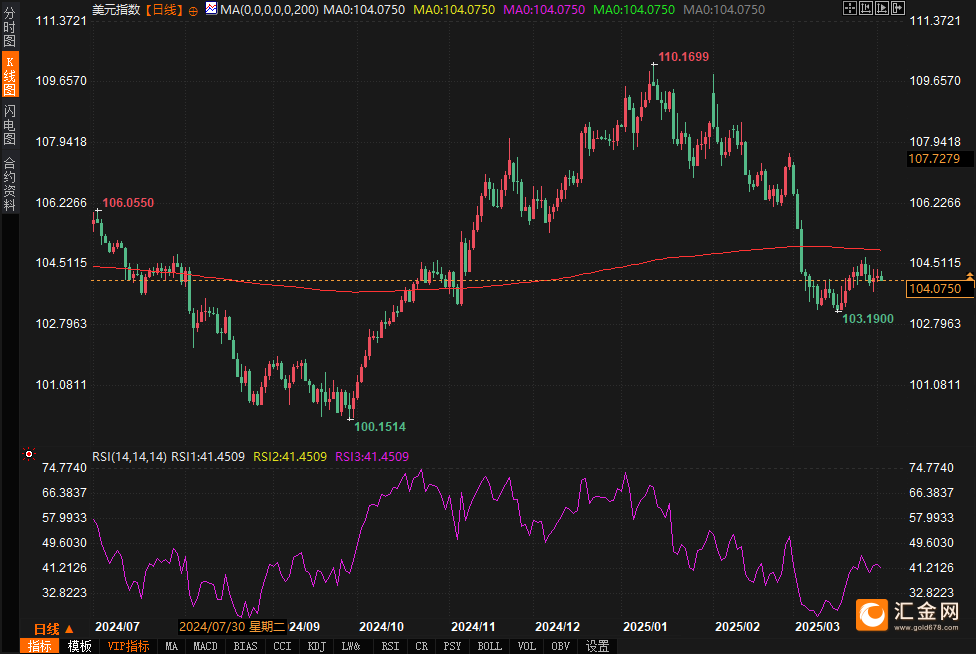Viewport: 976px width, 654px height.
Task: Select the OBV indicator button
Action: pyautogui.click(x=560, y=646)
